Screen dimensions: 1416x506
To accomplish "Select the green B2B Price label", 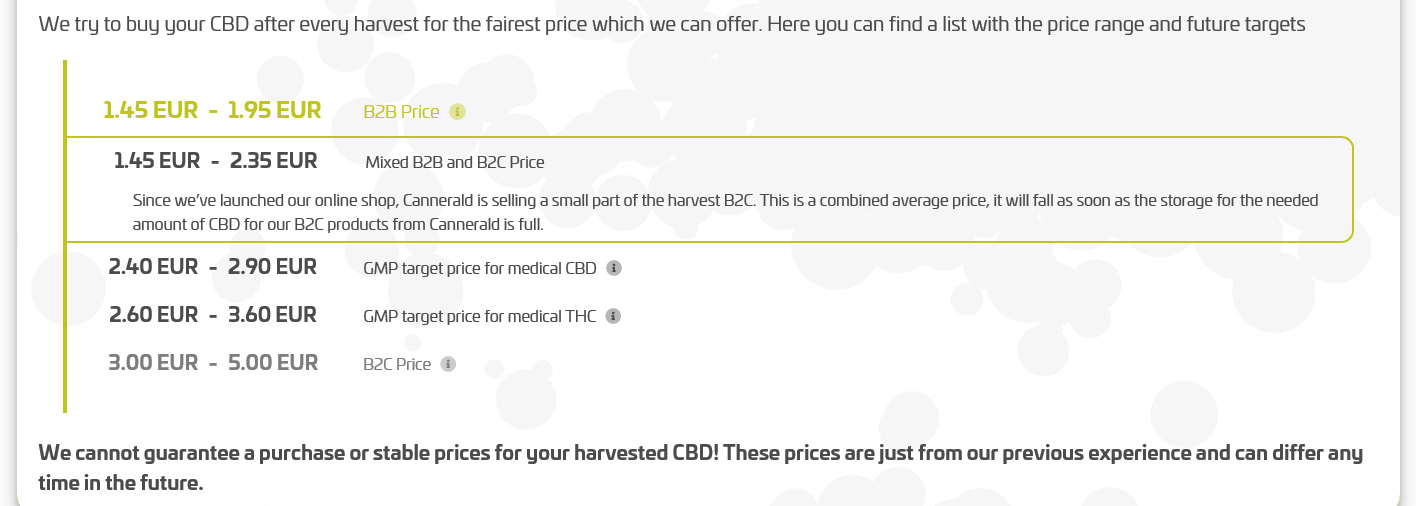I will point(401,112).
